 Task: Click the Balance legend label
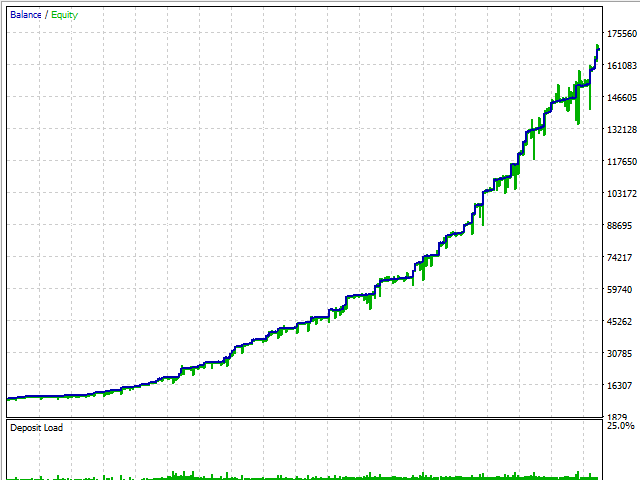(x=26, y=15)
